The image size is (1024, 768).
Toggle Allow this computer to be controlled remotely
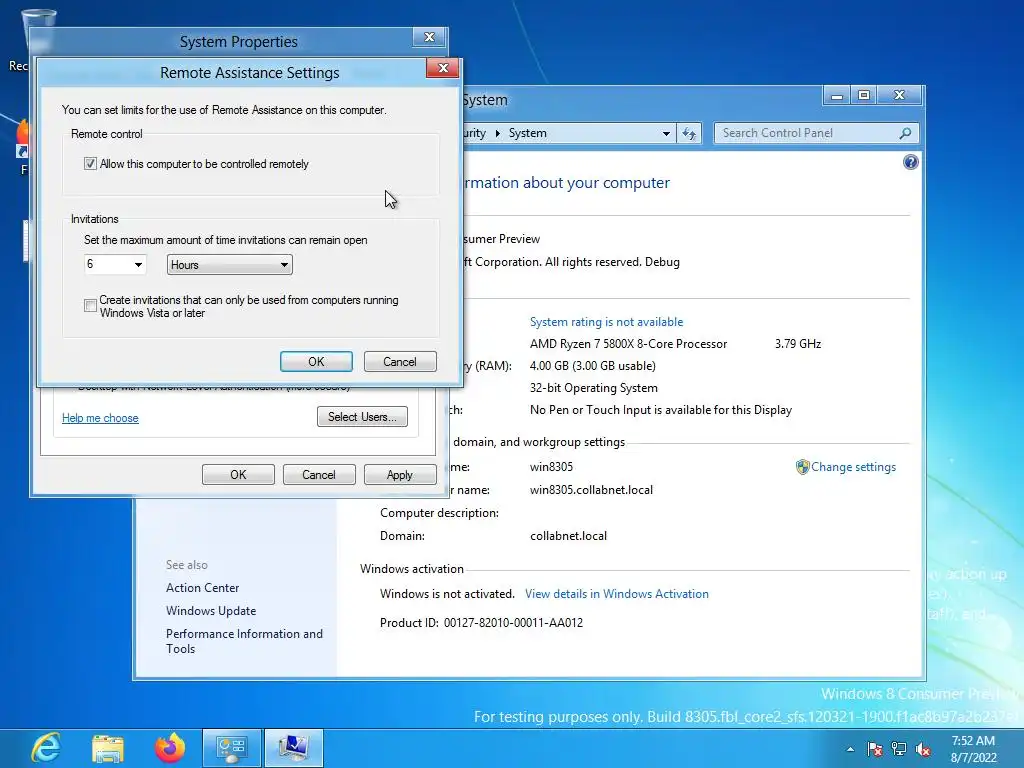coord(90,164)
